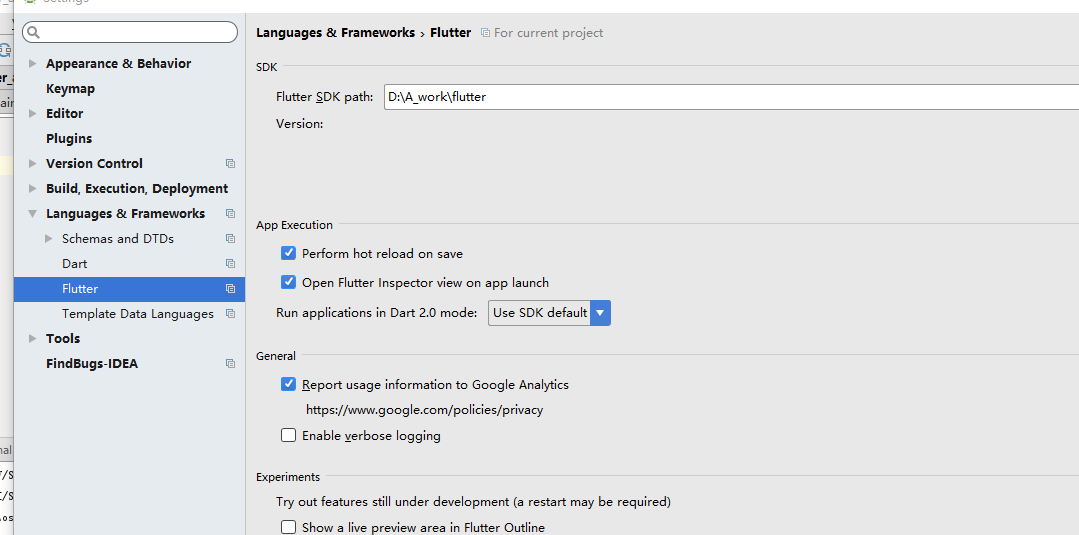Viewport: 1079px width, 535px height.
Task: Open Template Data Languages settings
Action: pyautogui.click(x=138, y=314)
